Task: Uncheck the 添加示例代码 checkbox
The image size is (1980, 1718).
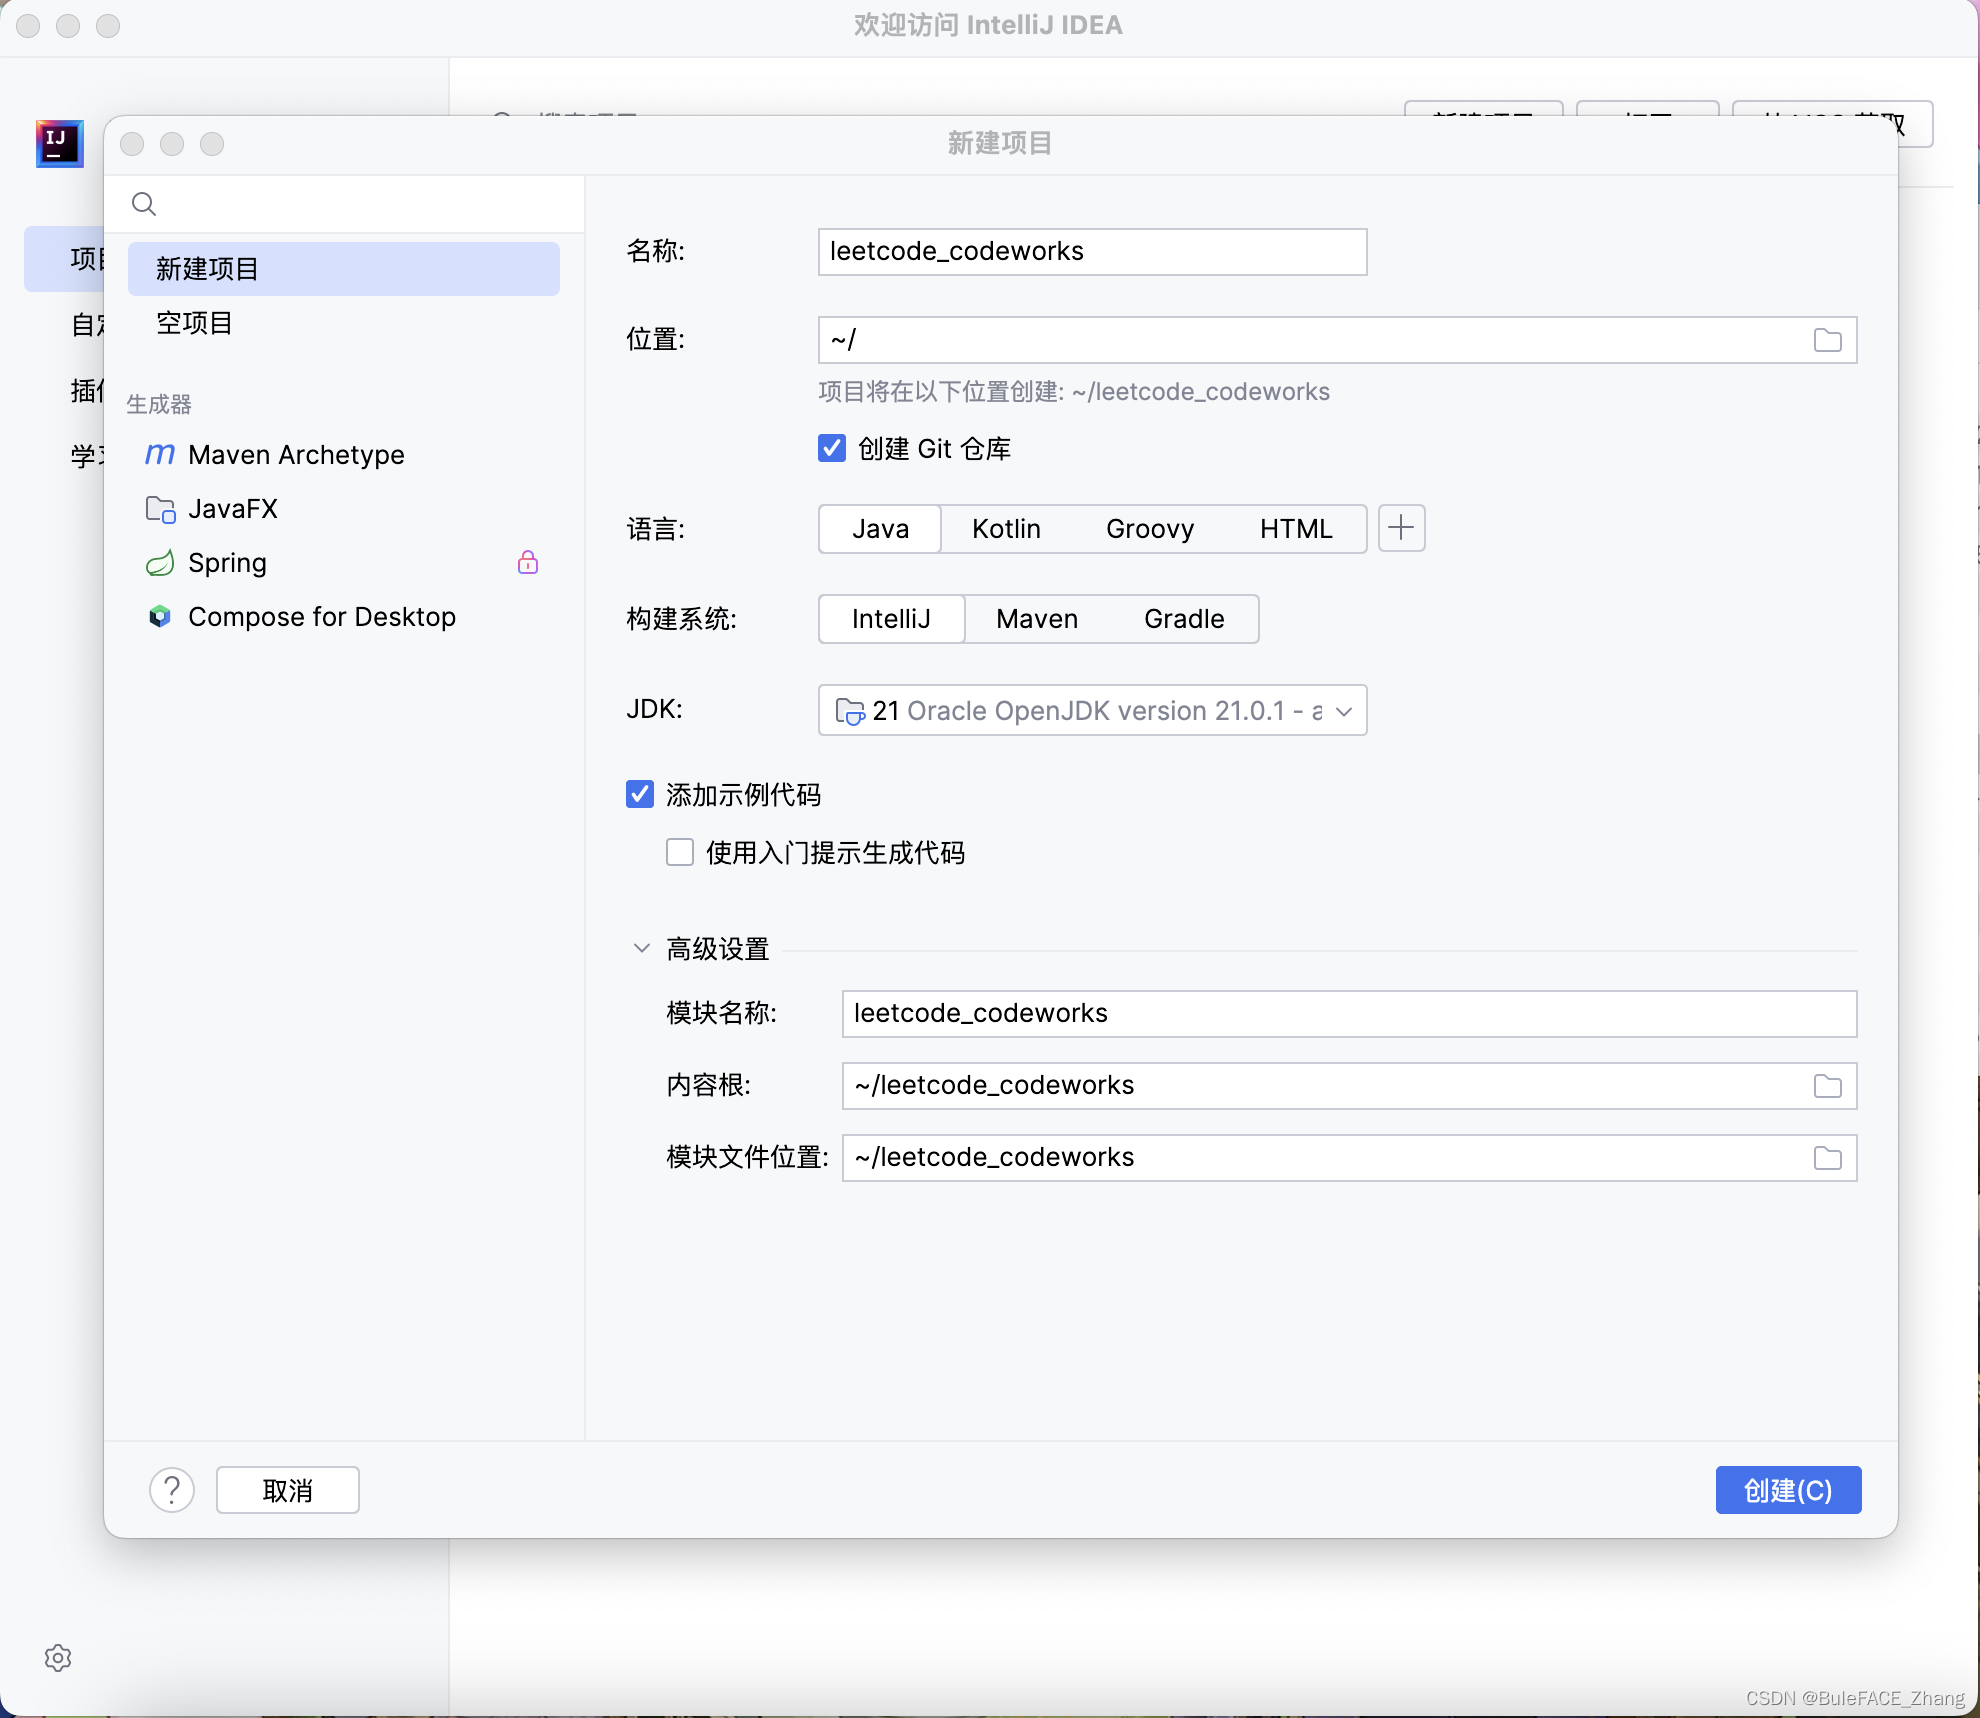Action: click(x=640, y=794)
